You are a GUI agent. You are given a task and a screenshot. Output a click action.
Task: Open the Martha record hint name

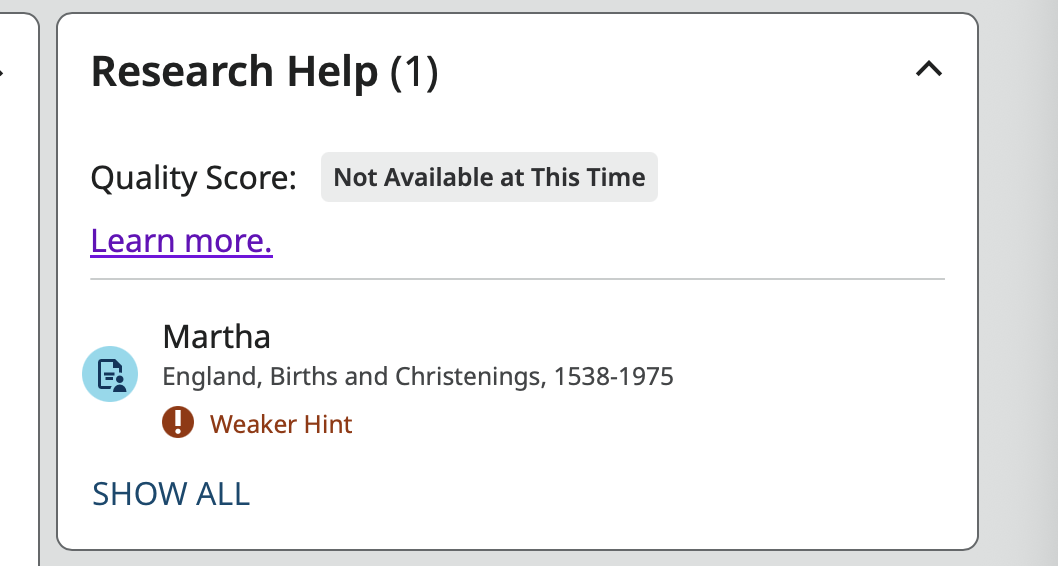point(217,337)
